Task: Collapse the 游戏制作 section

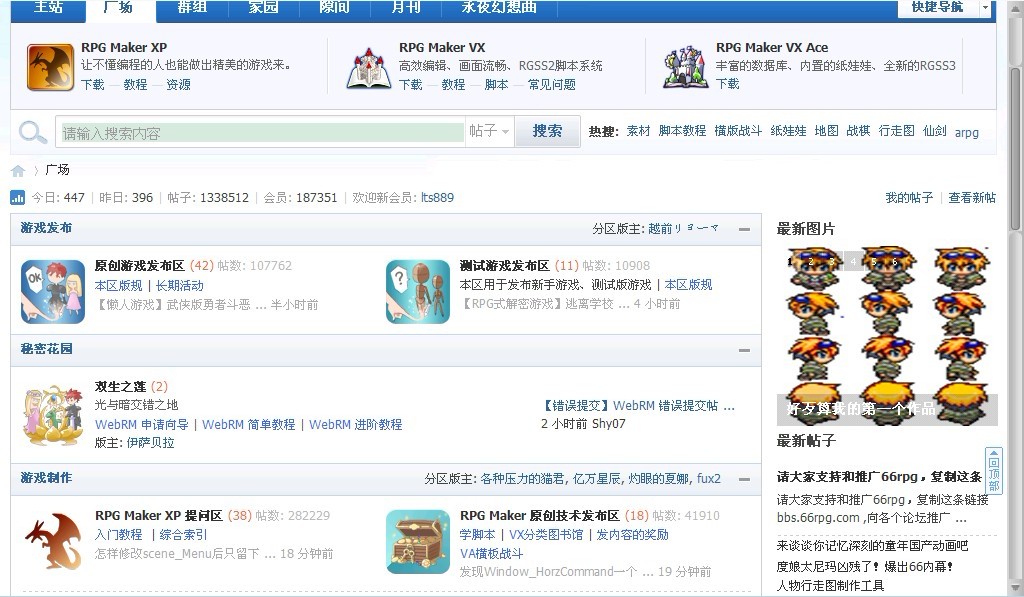Action: pyautogui.click(x=744, y=479)
